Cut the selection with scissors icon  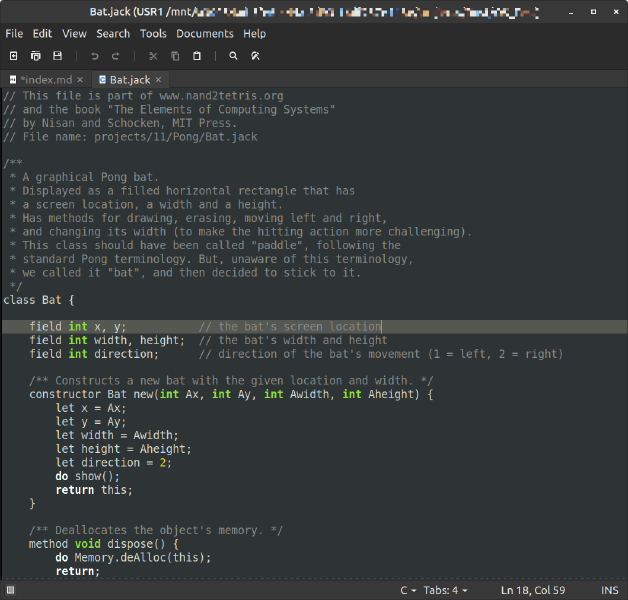click(153, 56)
